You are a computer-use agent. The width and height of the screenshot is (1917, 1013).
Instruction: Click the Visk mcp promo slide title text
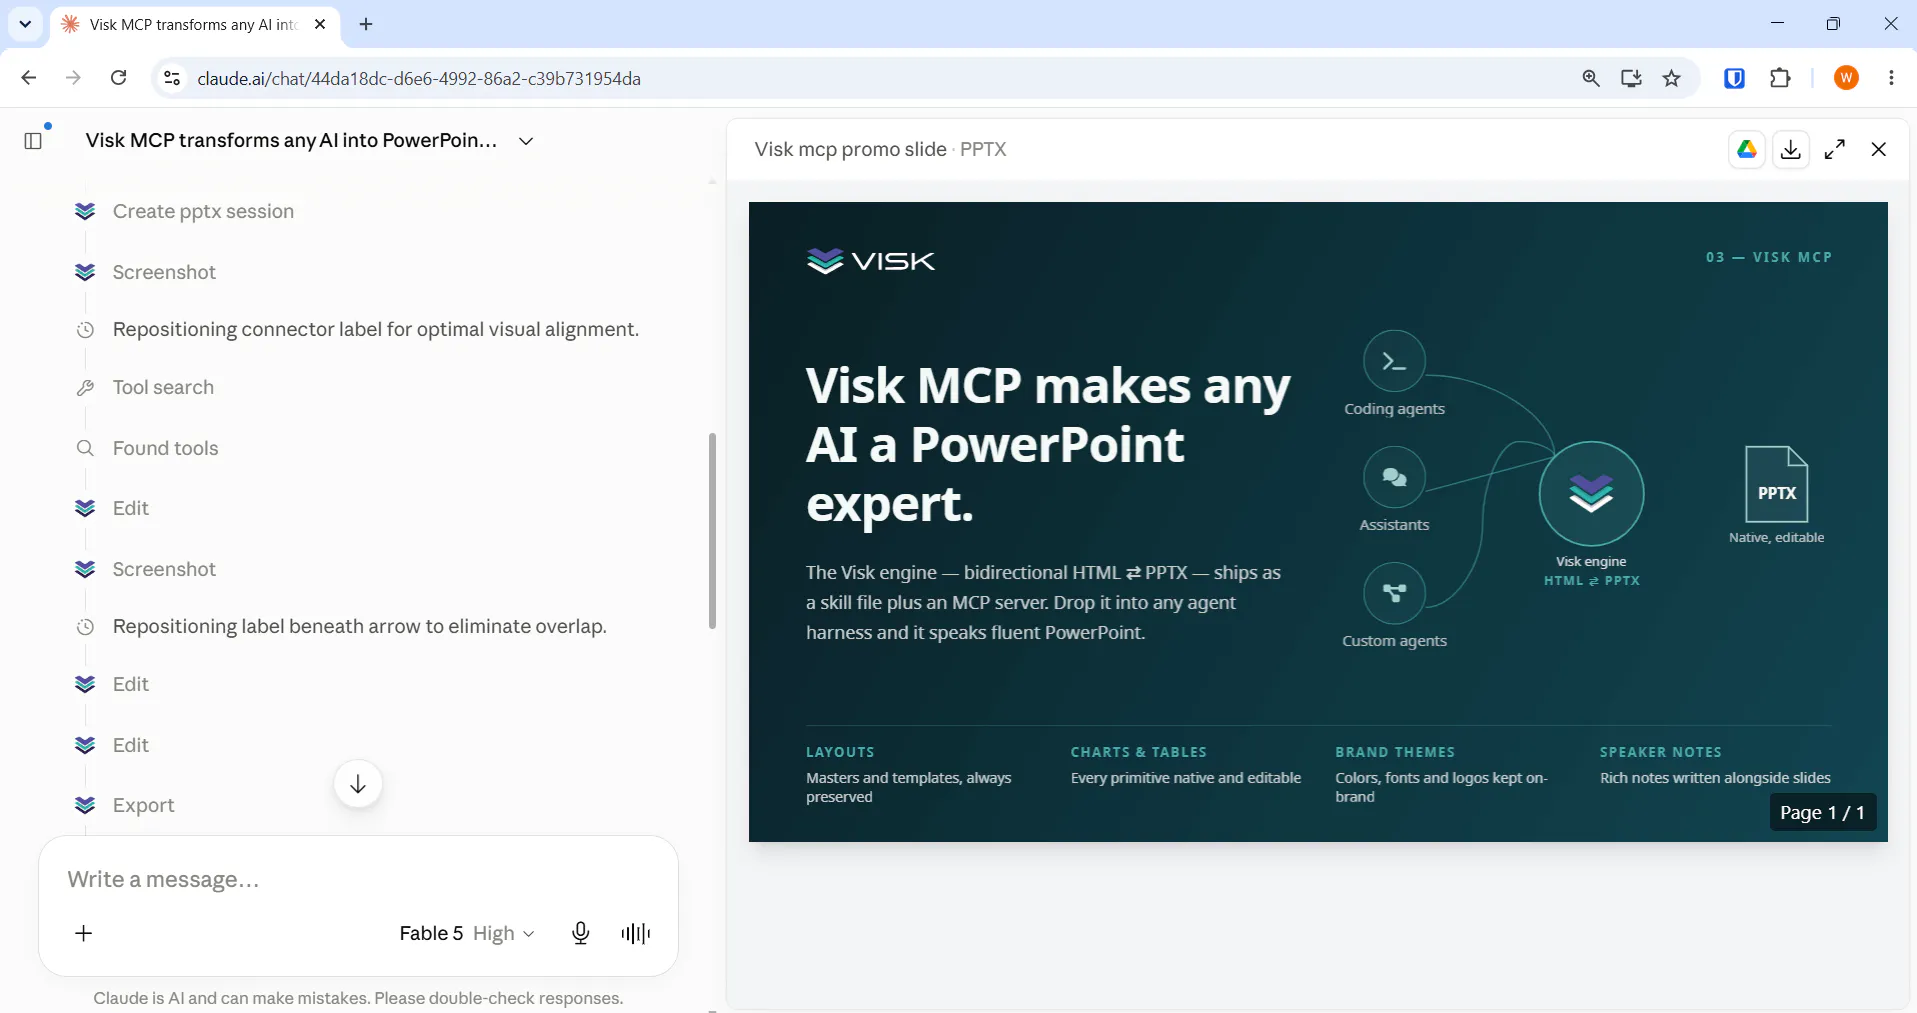pyautogui.click(x=850, y=149)
